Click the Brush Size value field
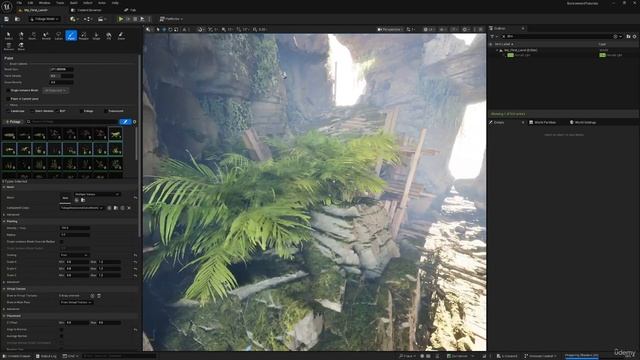 62,69
